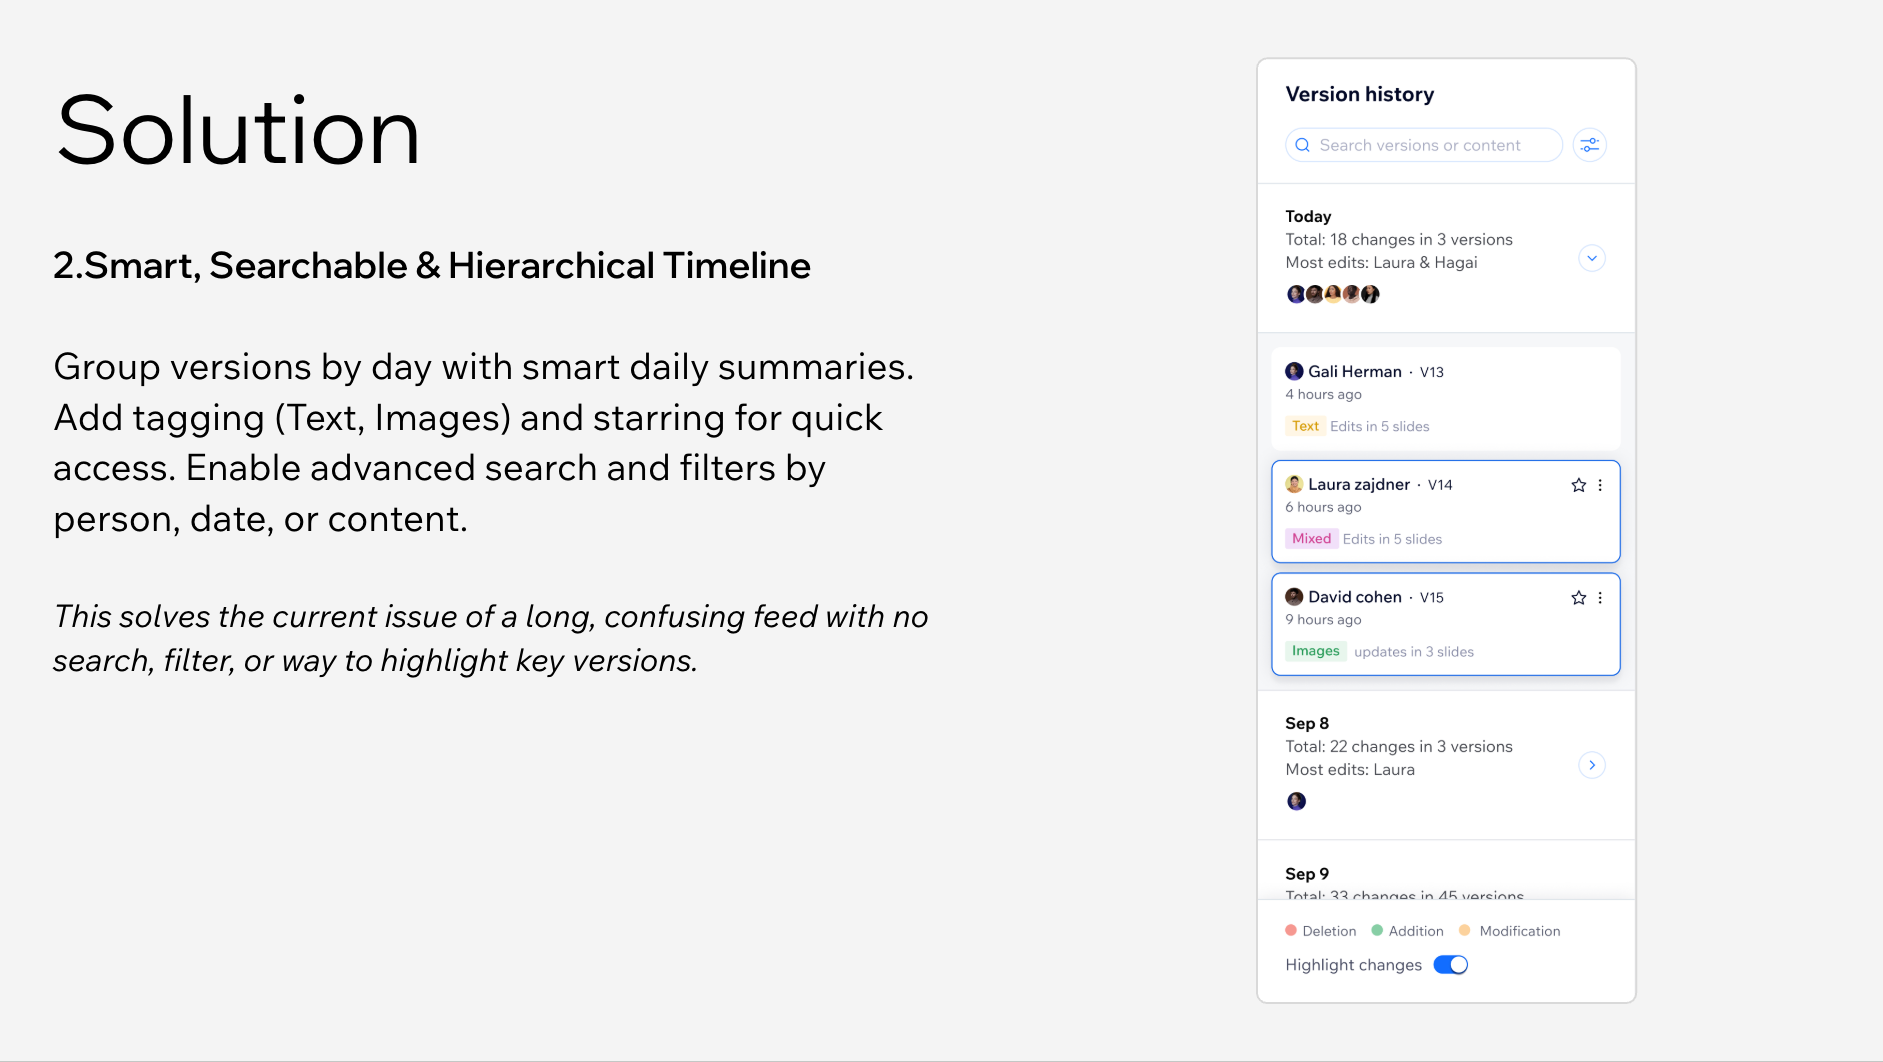Click the orange Modification legend dot

coord(1465,931)
